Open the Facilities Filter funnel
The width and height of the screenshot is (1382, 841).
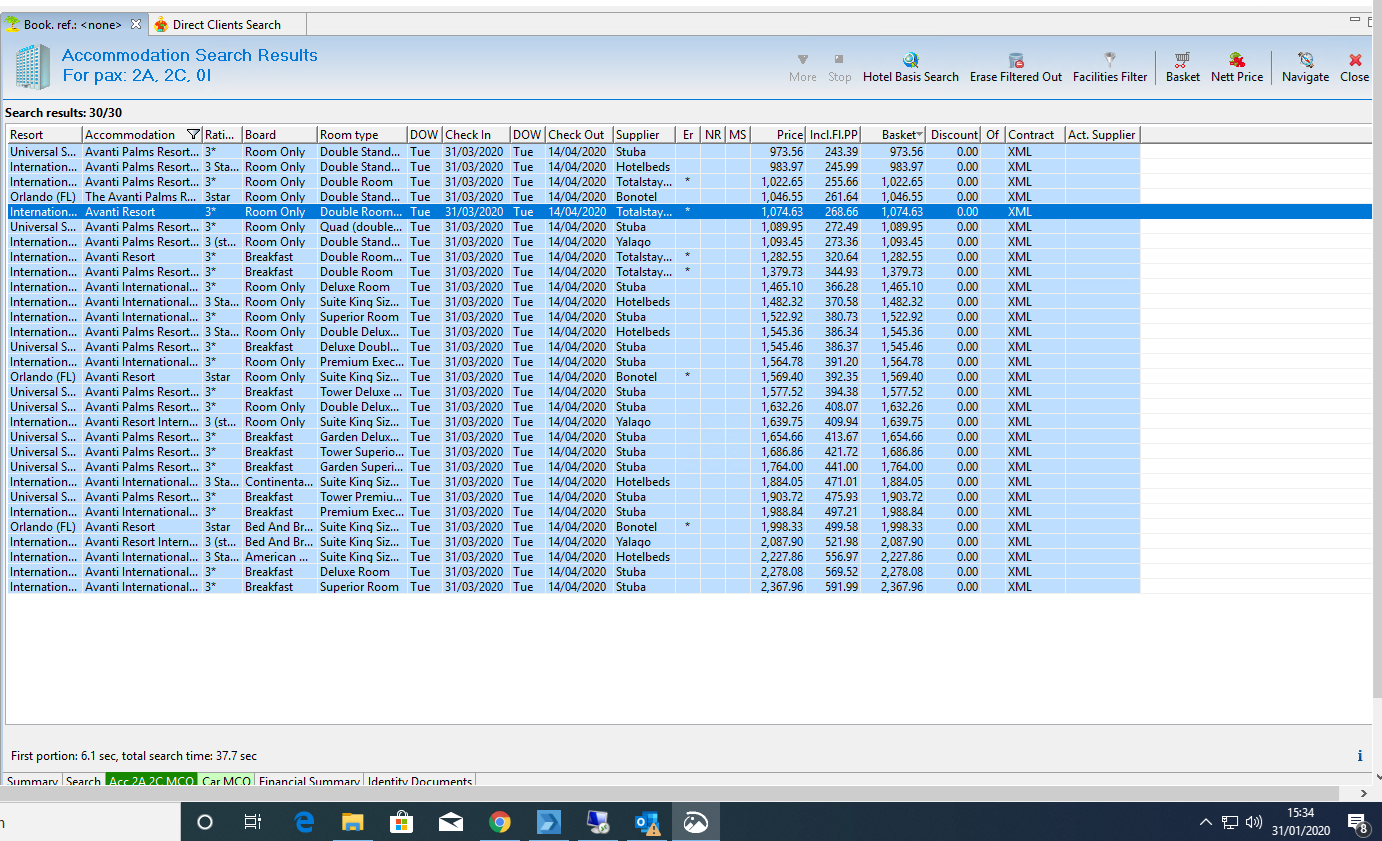(1109, 61)
